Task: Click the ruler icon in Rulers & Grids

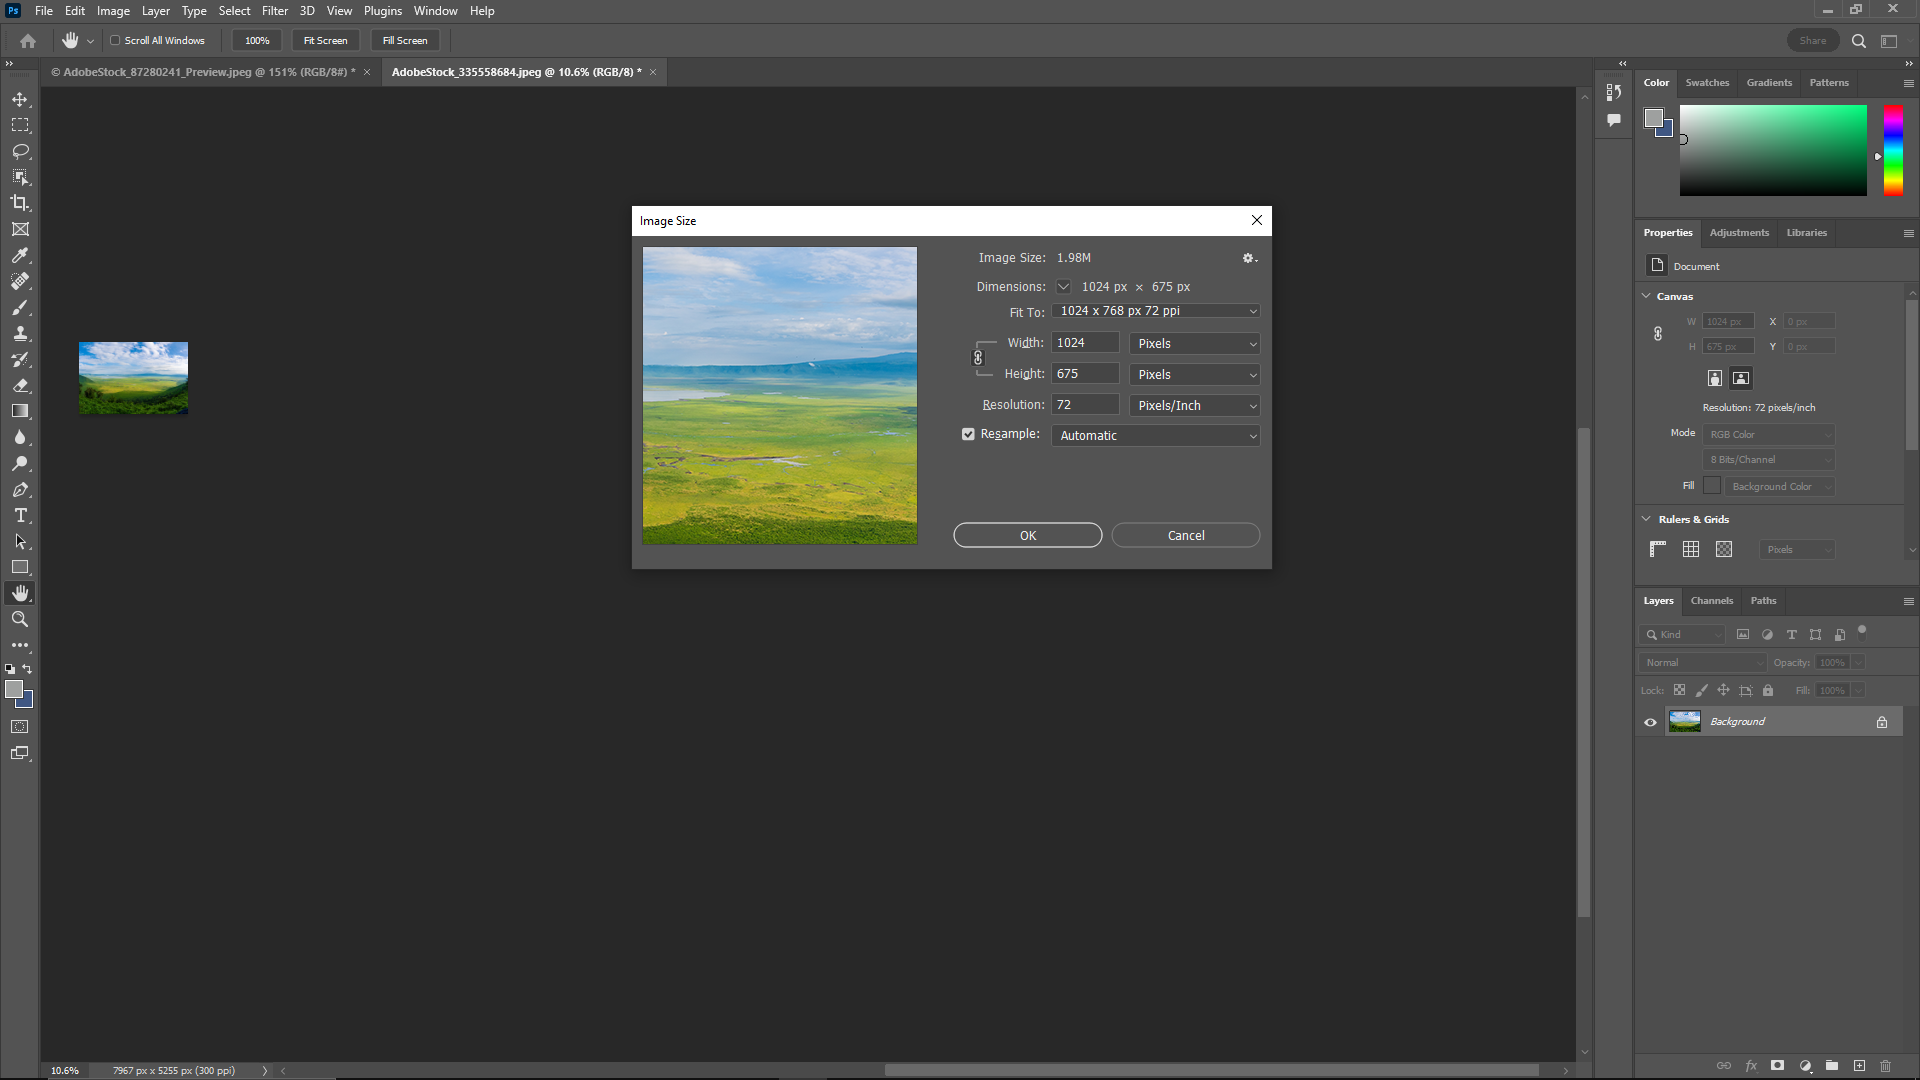Action: tap(1658, 549)
